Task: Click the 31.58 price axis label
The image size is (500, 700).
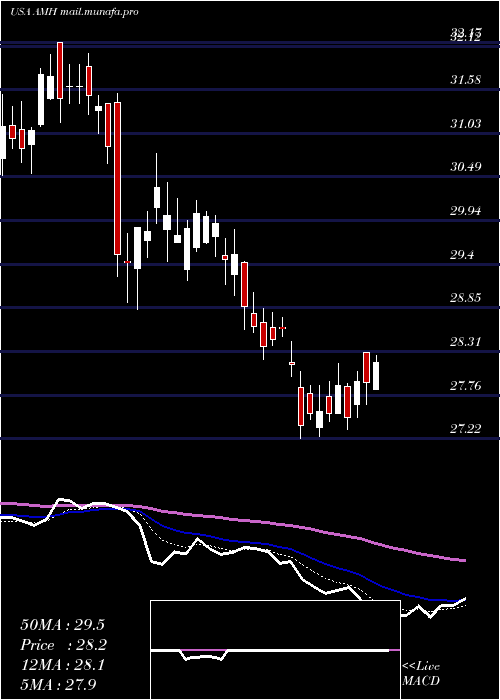Action: tap(466, 80)
